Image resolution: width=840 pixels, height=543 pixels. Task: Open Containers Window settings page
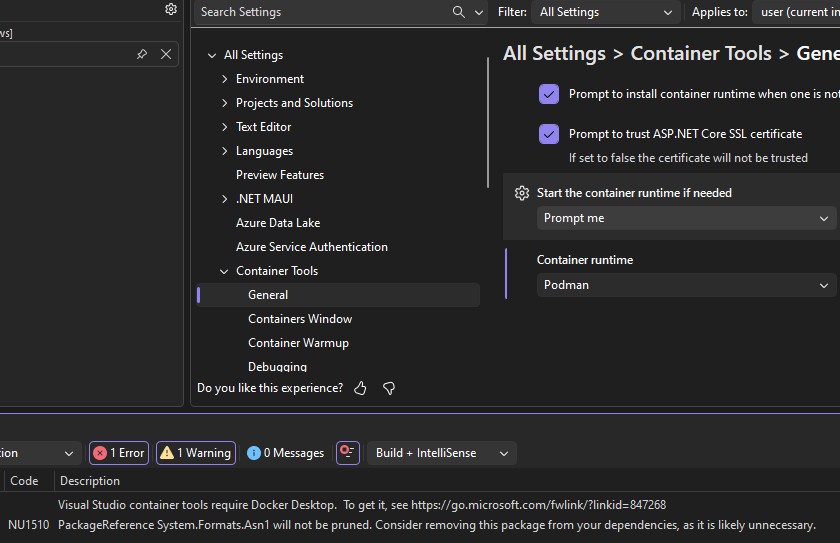point(300,319)
